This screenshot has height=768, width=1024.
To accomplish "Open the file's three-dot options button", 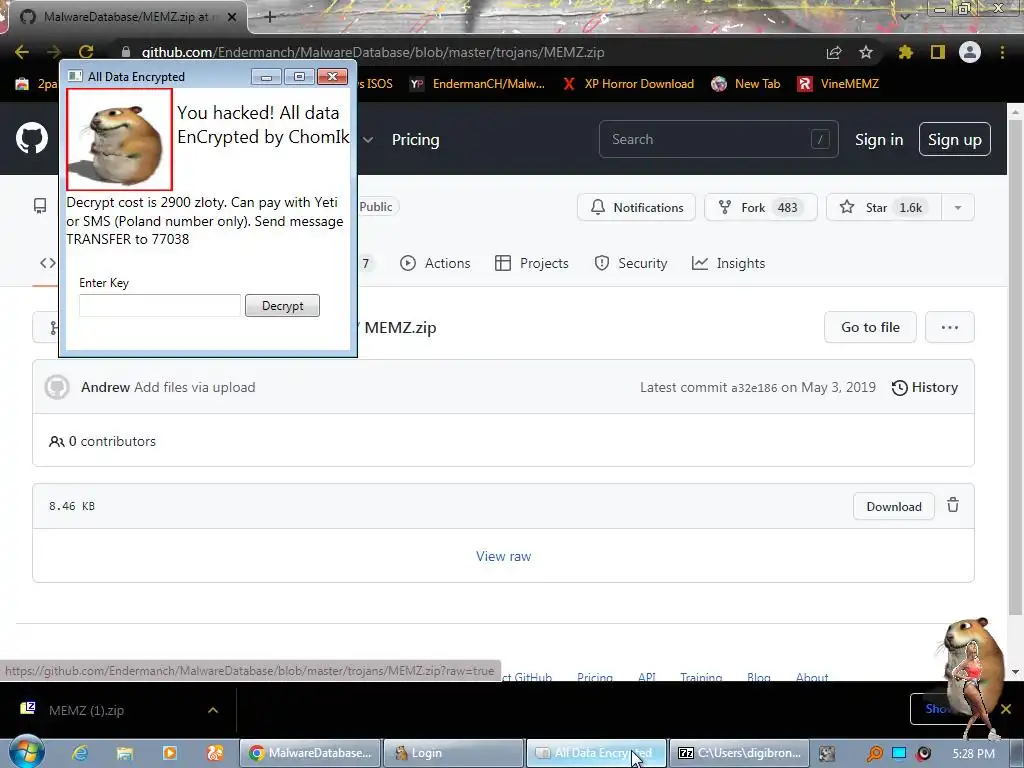I will click(x=950, y=327).
